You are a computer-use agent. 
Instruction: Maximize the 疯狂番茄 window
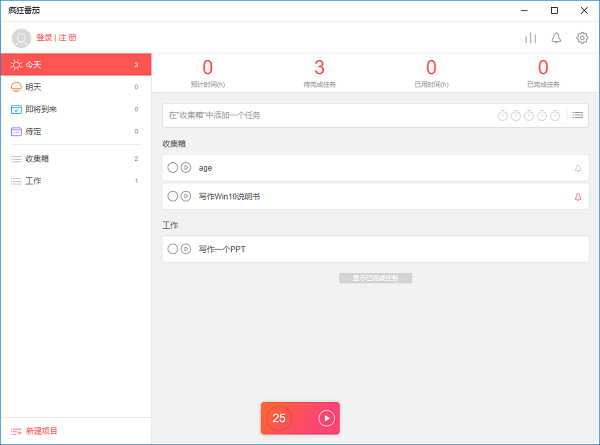[x=554, y=10]
